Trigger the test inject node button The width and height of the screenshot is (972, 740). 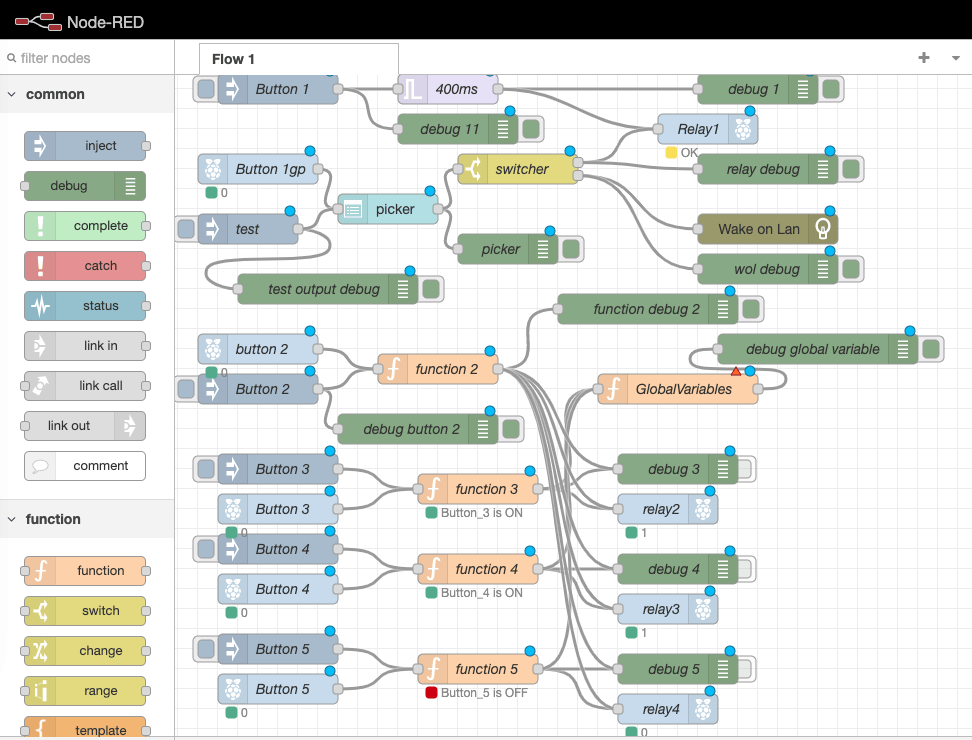click(186, 229)
